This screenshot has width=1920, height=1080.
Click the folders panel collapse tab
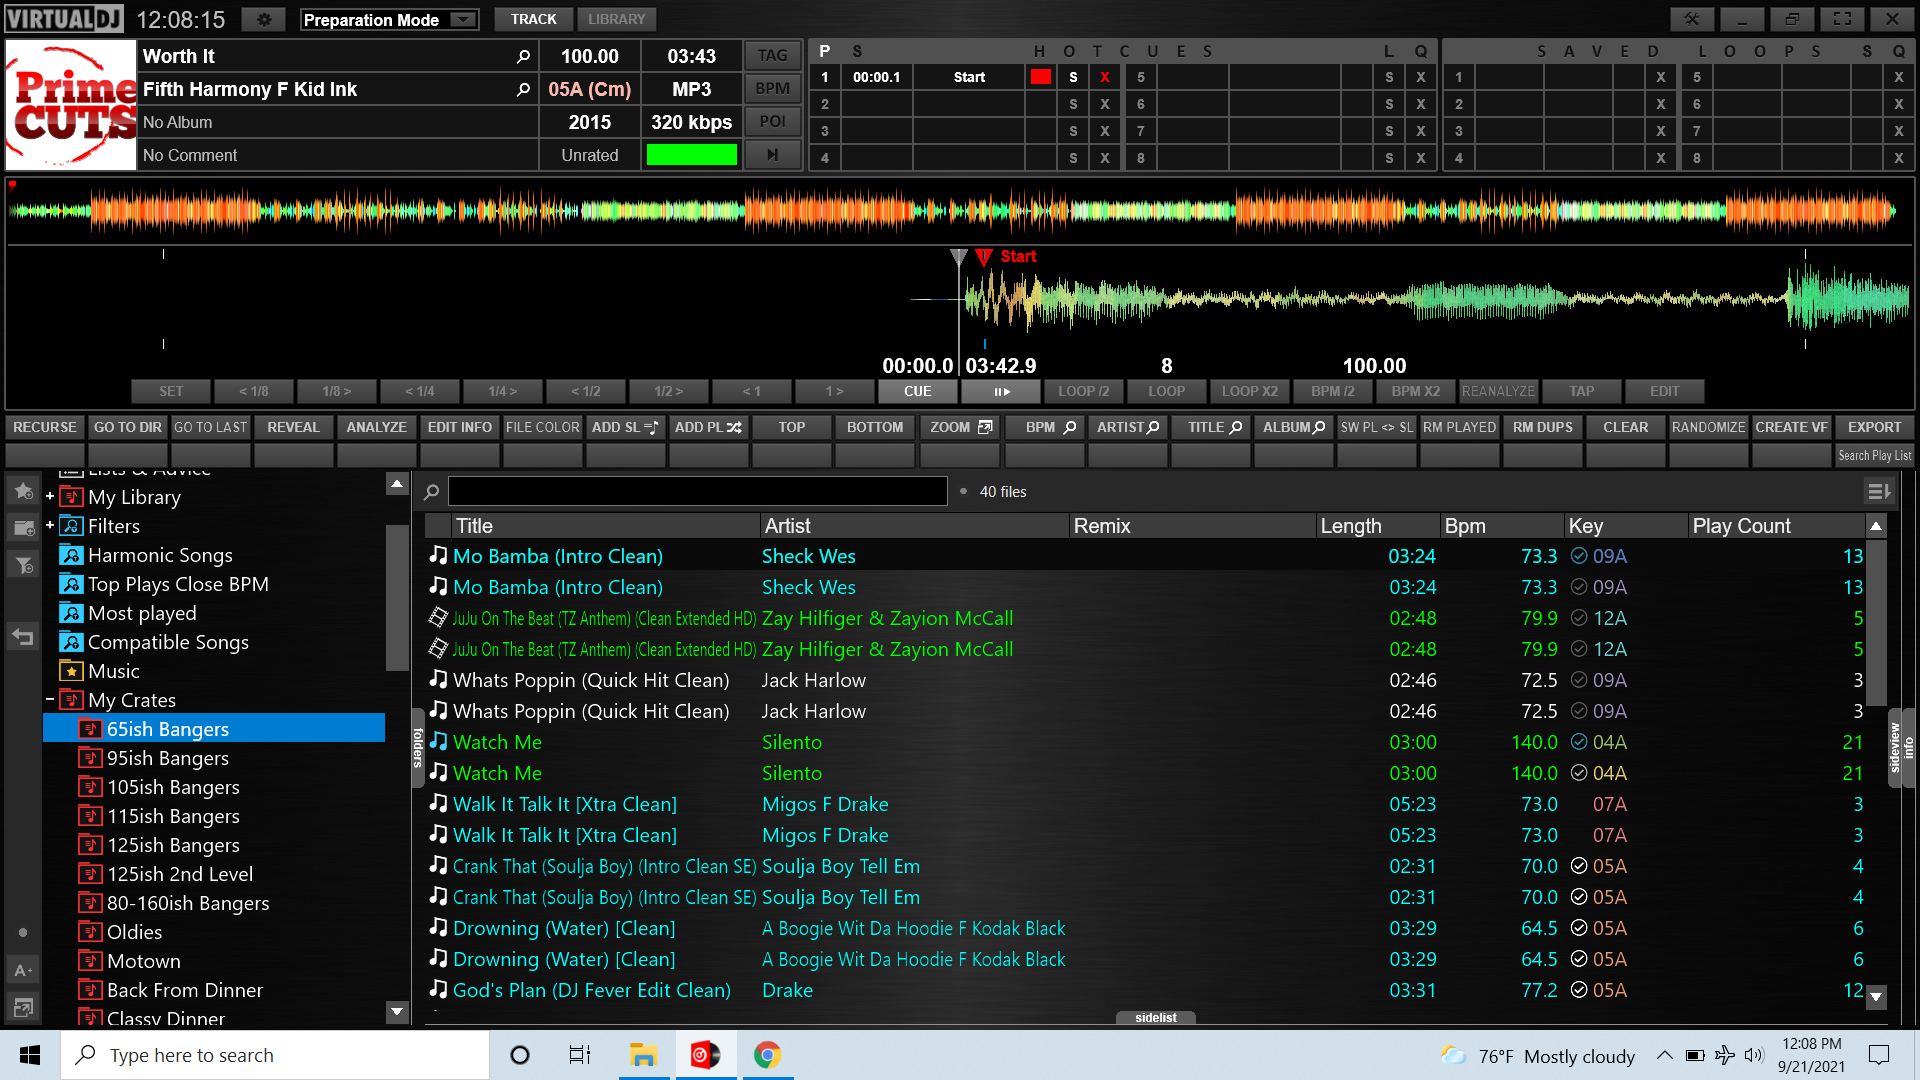[418, 748]
